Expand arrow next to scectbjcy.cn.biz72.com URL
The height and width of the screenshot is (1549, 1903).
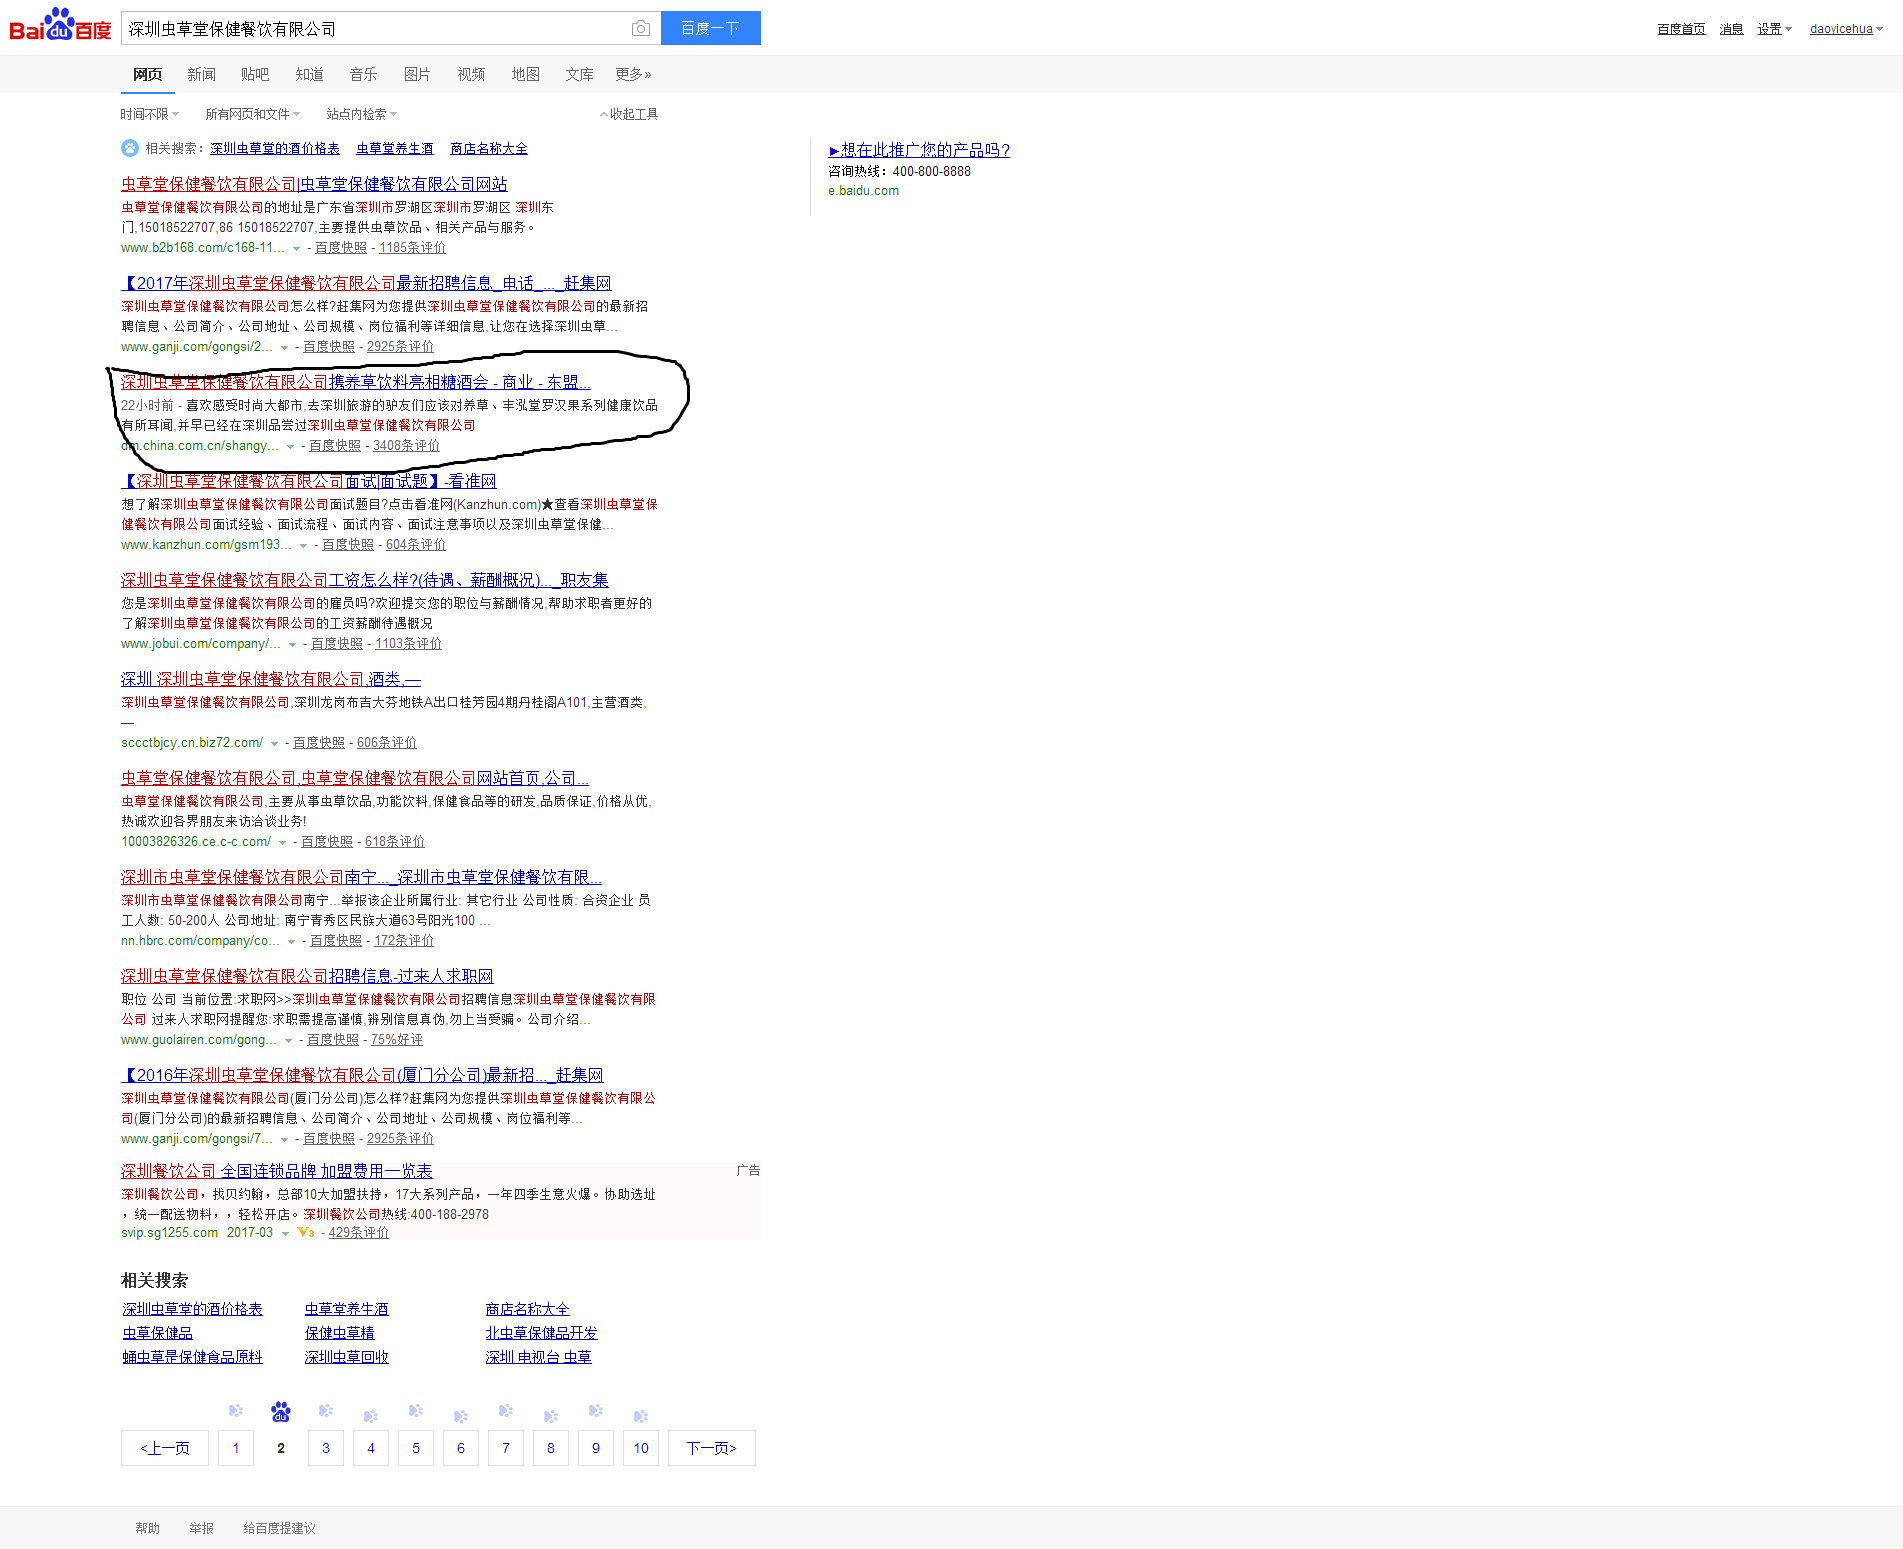coord(274,744)
